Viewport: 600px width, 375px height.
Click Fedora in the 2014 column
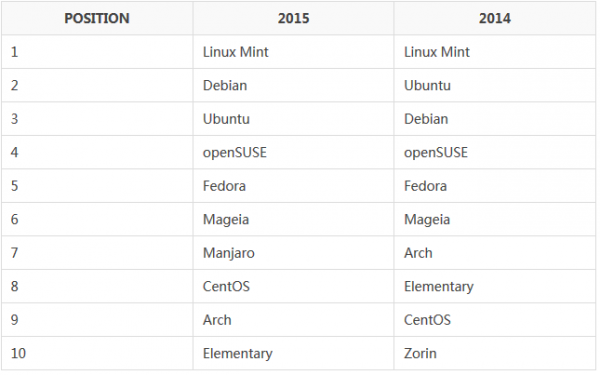[x=426, y=186]
